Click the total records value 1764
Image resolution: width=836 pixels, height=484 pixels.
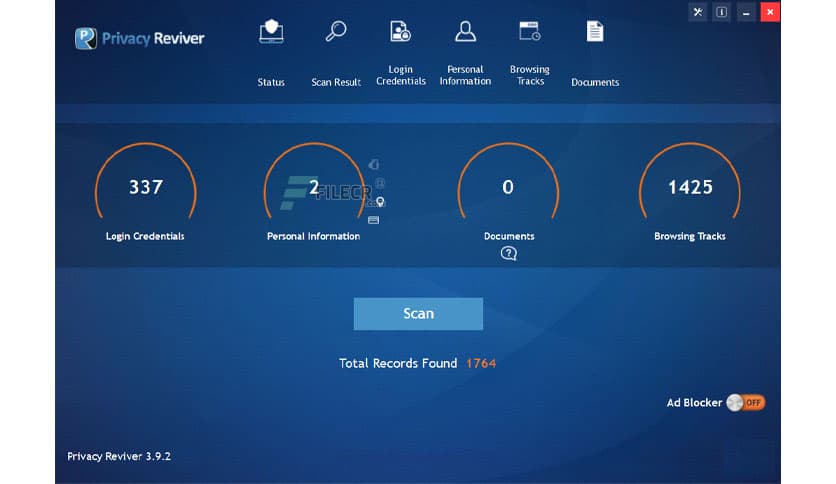481,364
